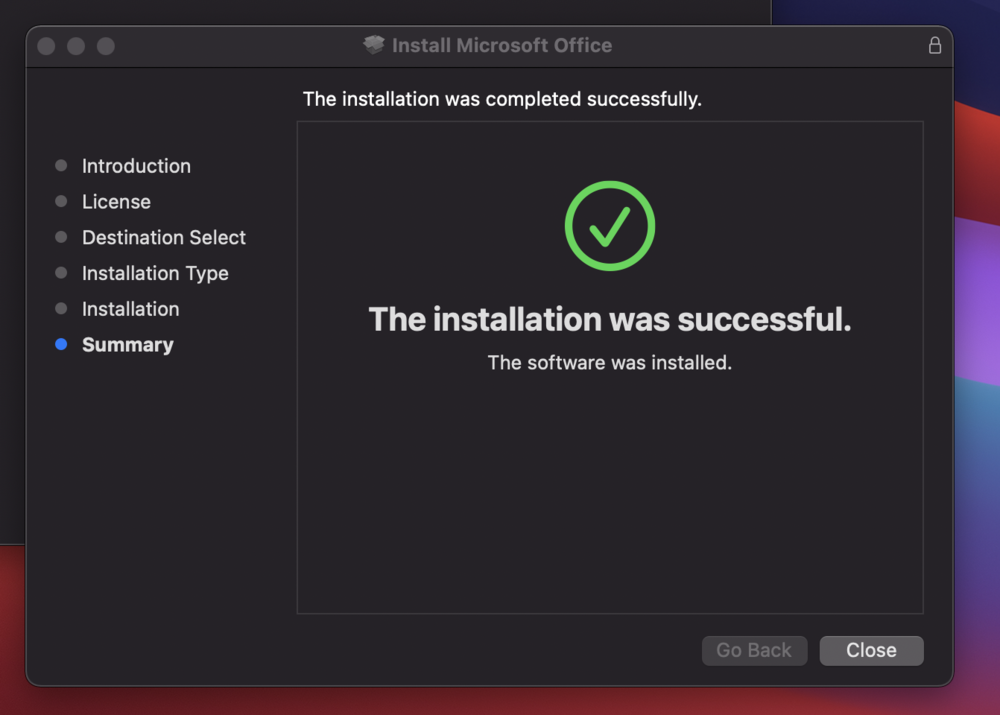Viewport: 1000px width, 715px height.
Task: Select the Destination Select sidebar item
Action: [x=163, y=237]
